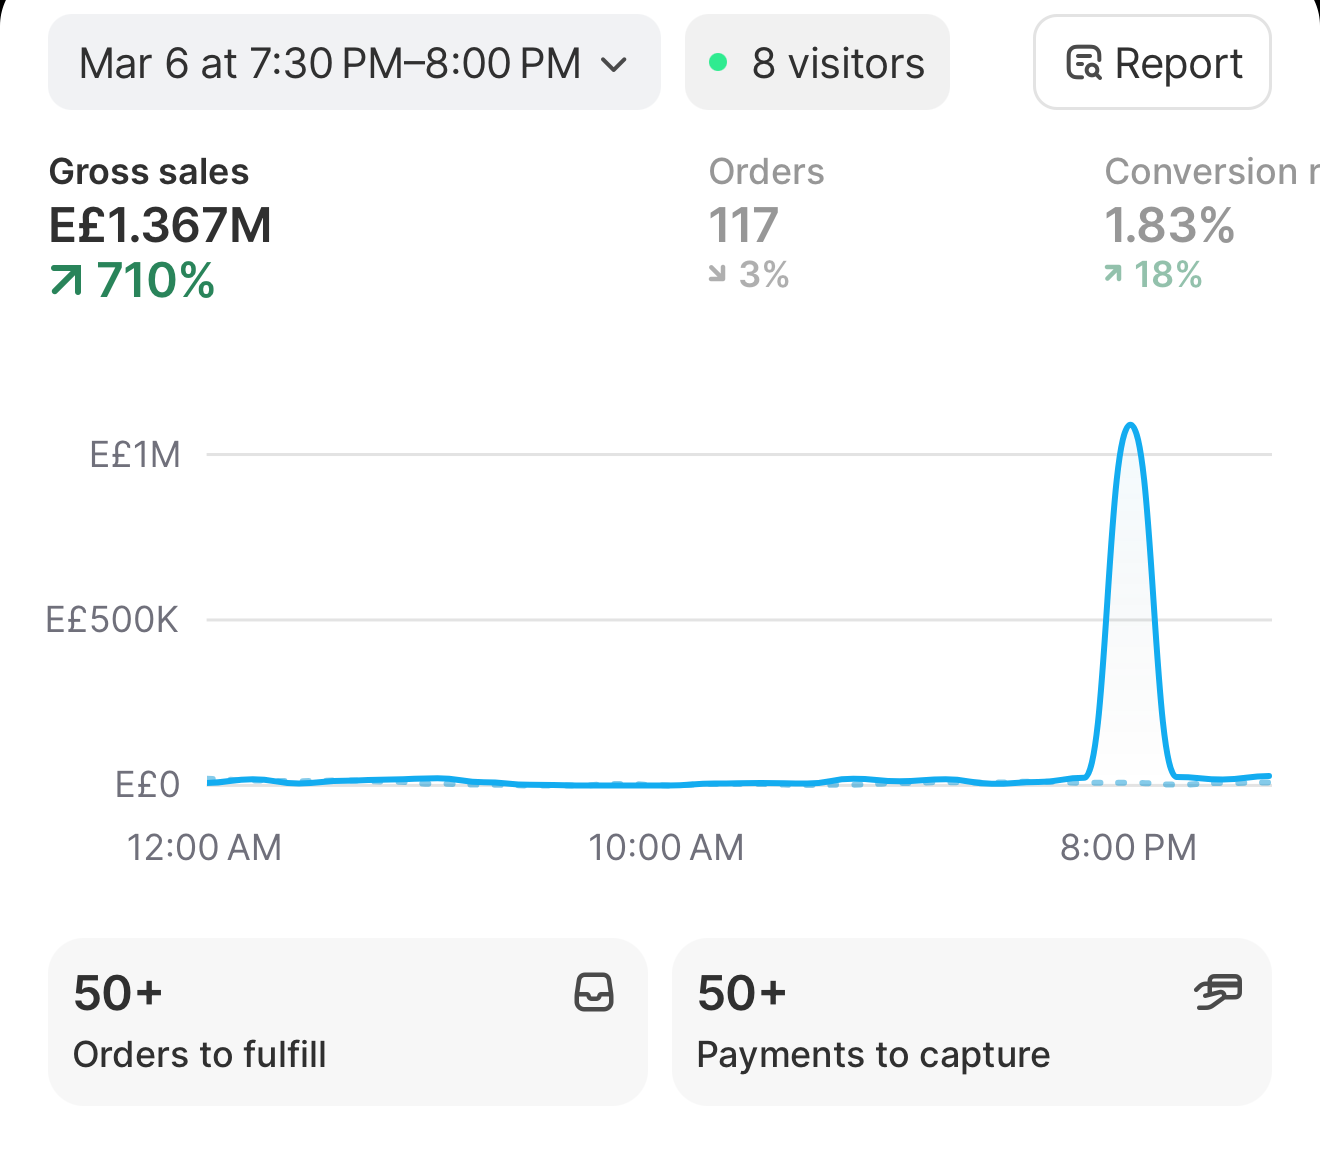Switch to the Conversion rate metric

click(1211, 223)
